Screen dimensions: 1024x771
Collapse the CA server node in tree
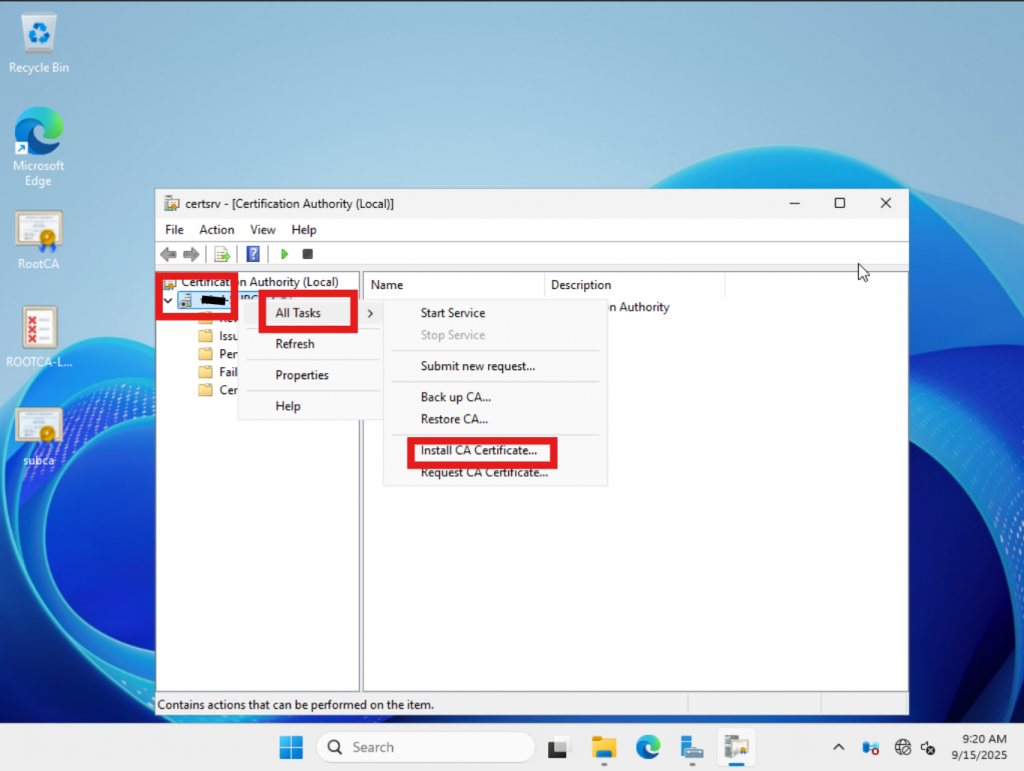click(x=167, y=300)
